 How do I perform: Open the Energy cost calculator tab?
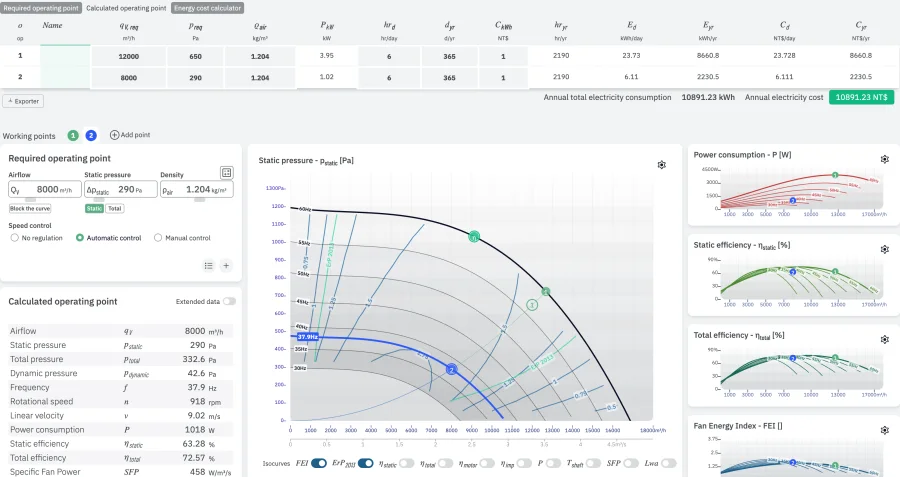click(207, 8)
